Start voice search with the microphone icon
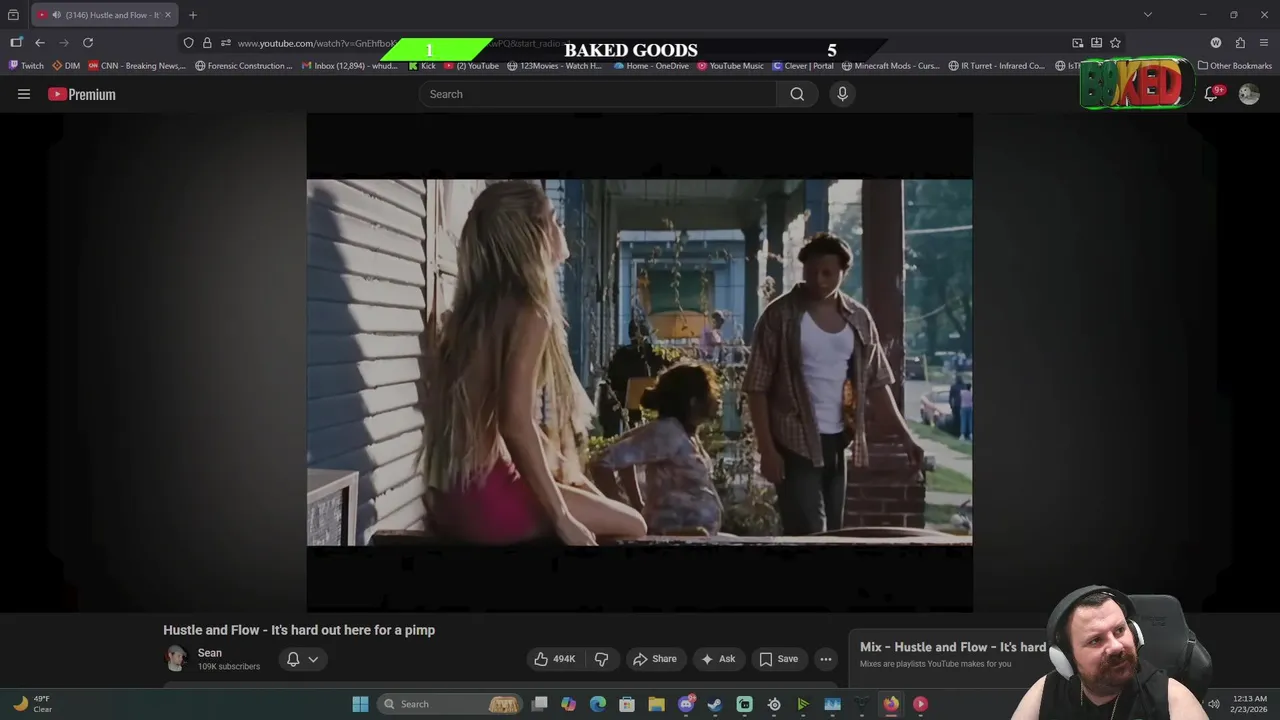This screenshot has width=1280, height=720. (x=842, y=94)
